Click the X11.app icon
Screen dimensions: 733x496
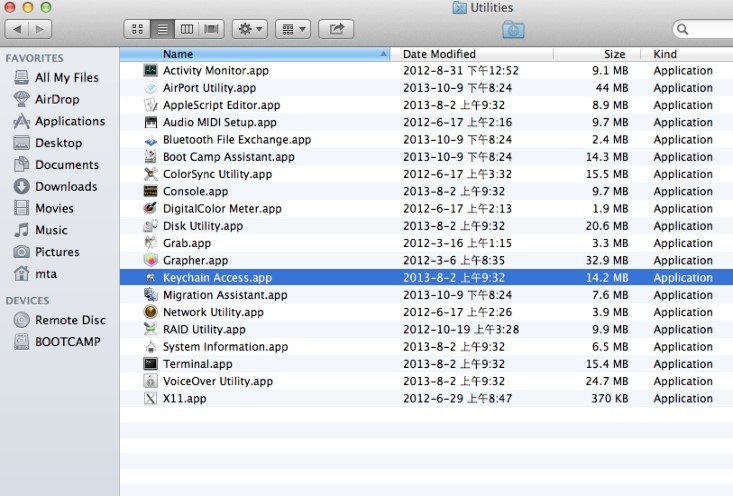[151, 399]
